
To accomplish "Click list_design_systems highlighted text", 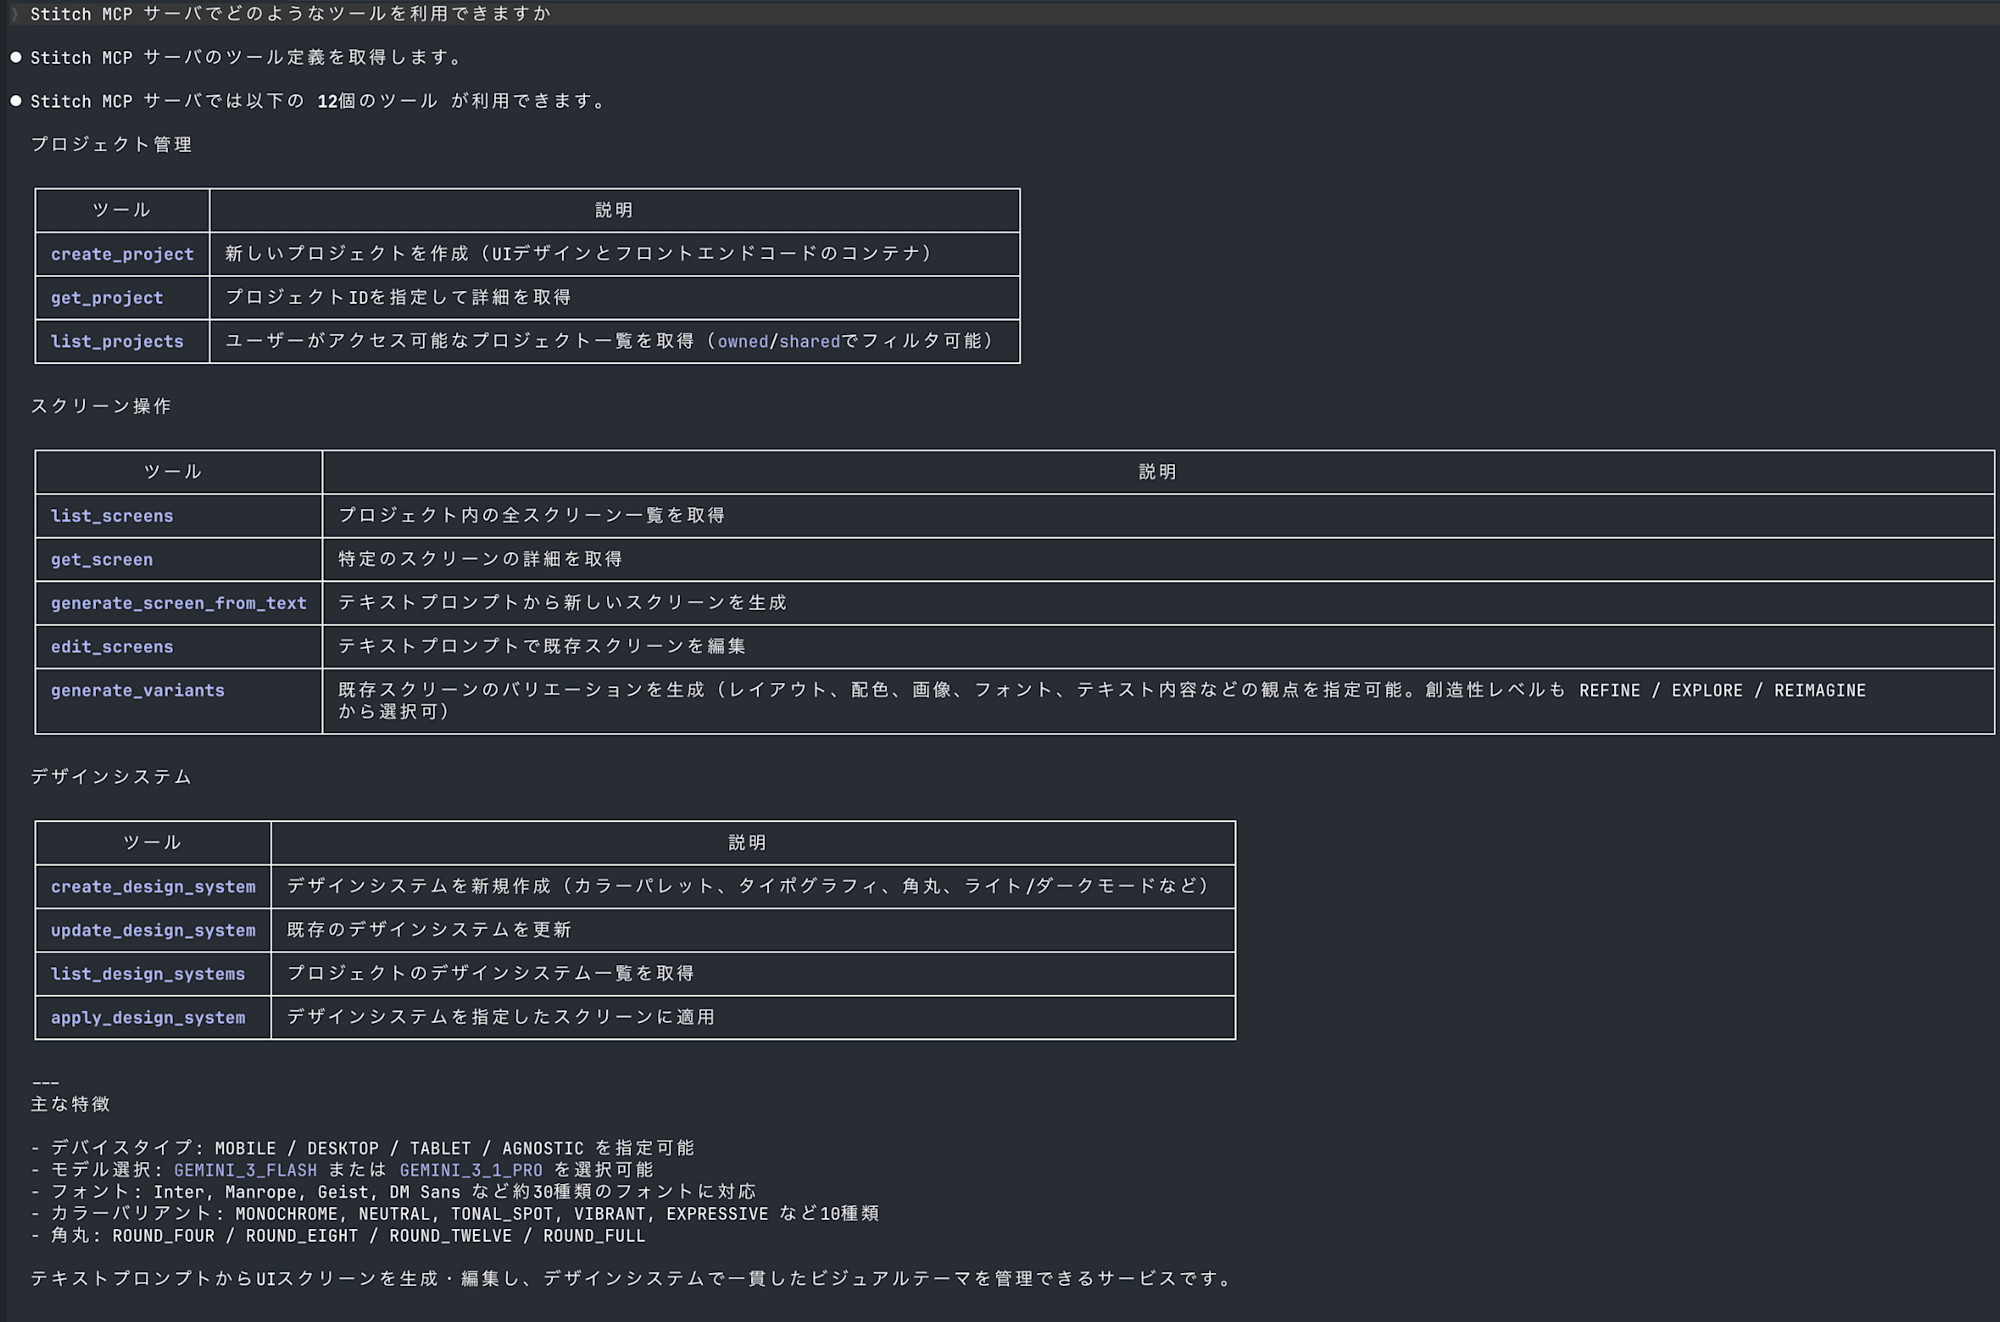I will coord(148,973).
